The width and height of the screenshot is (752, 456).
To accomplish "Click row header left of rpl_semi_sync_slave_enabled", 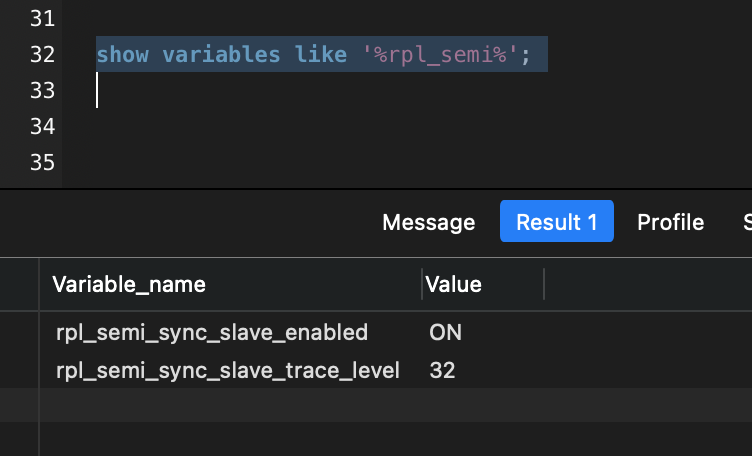I will tap(19, 332).
